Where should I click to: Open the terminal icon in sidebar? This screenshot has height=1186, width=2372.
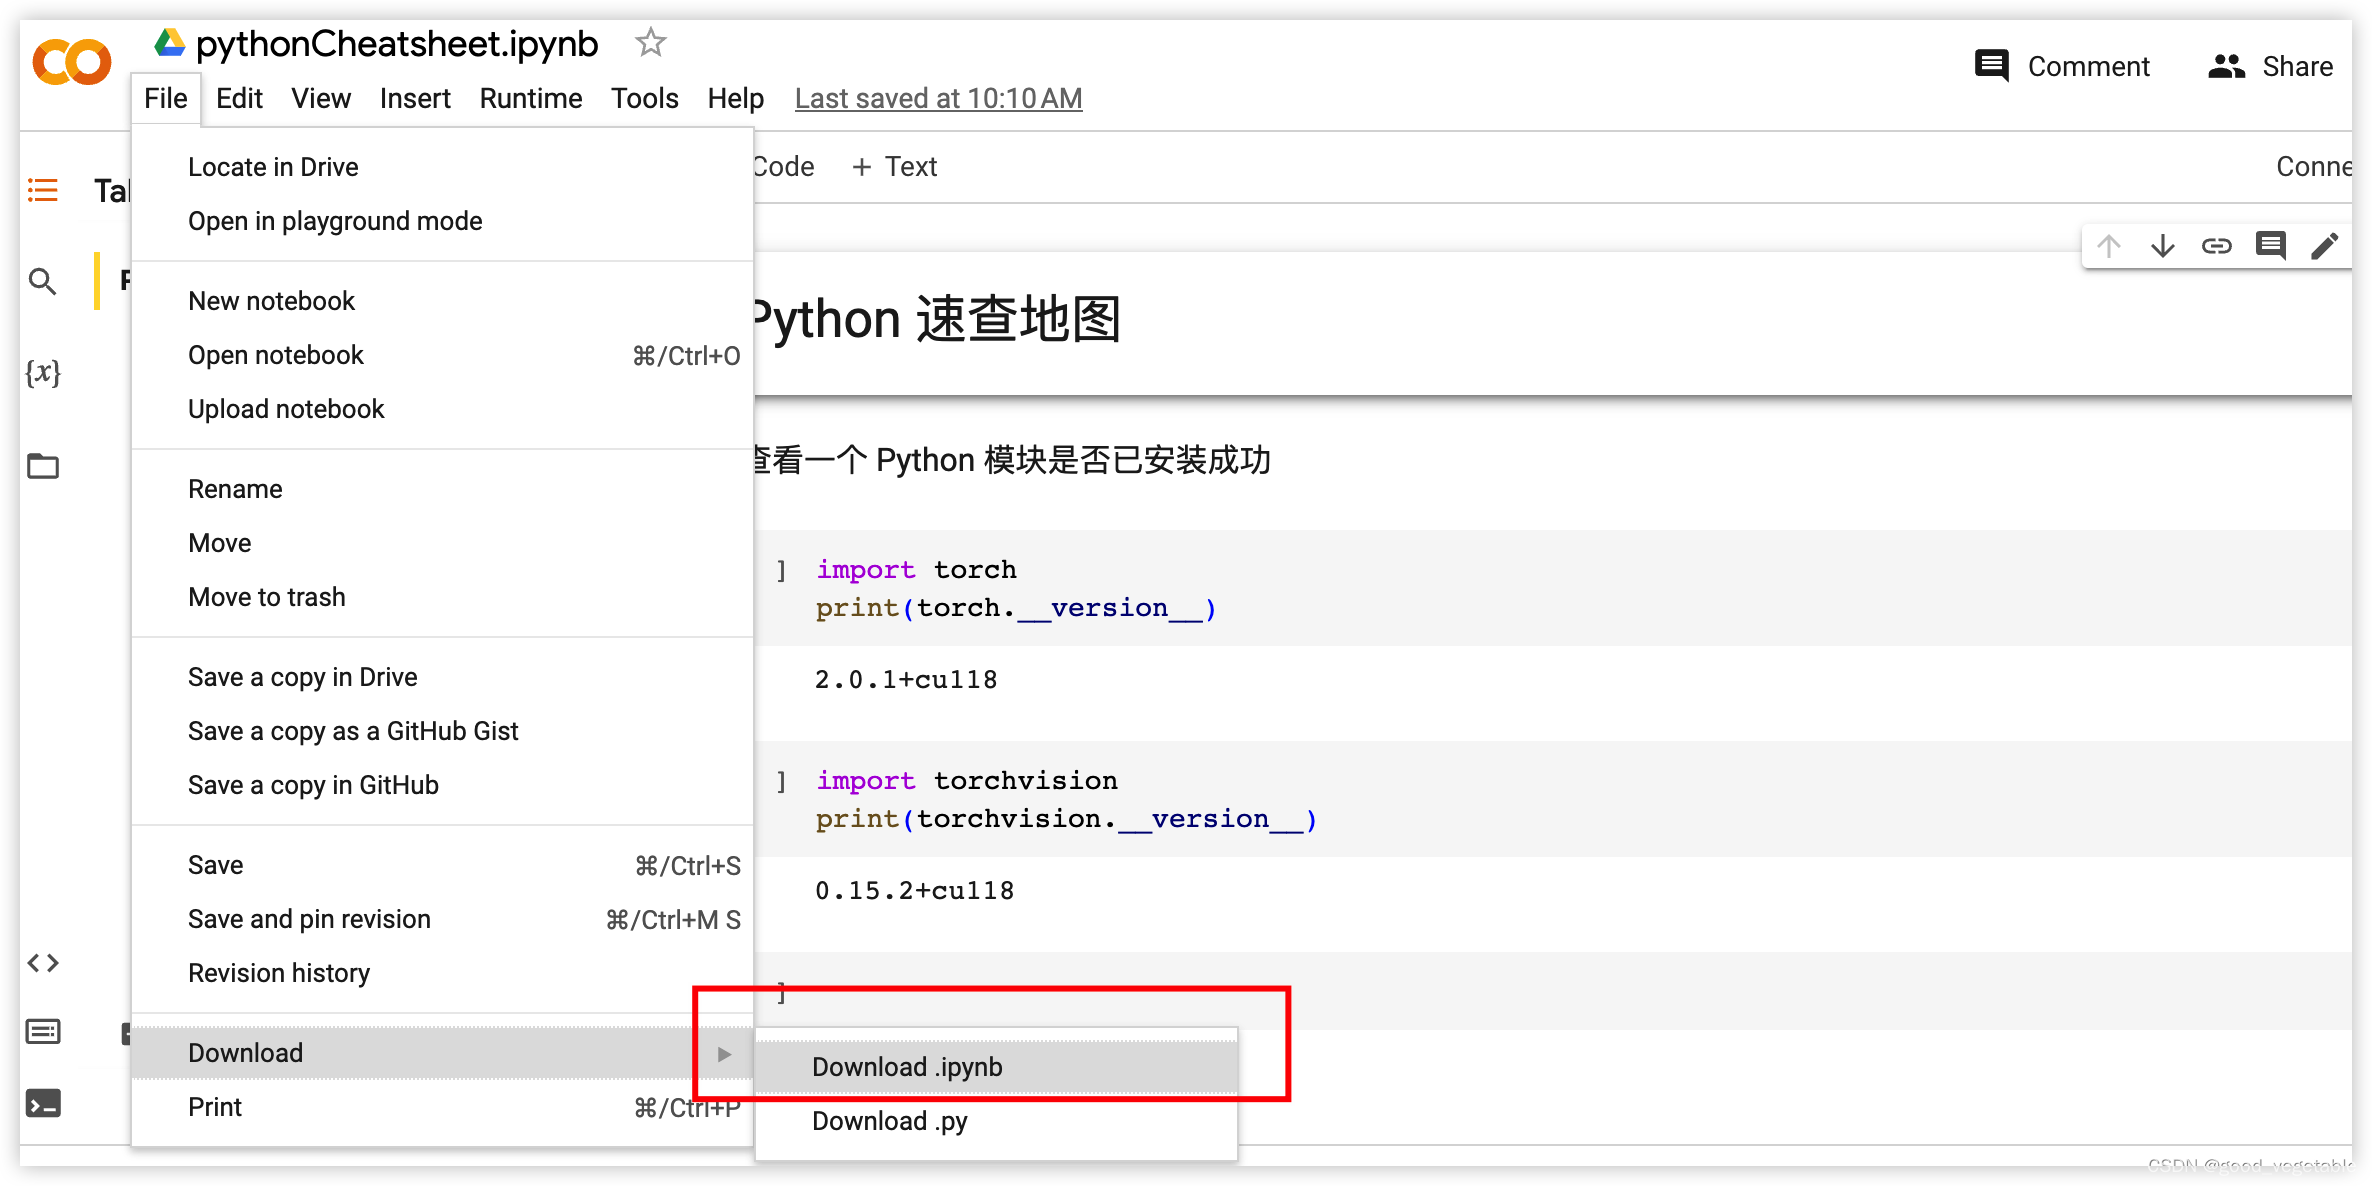coord(43,1104)
